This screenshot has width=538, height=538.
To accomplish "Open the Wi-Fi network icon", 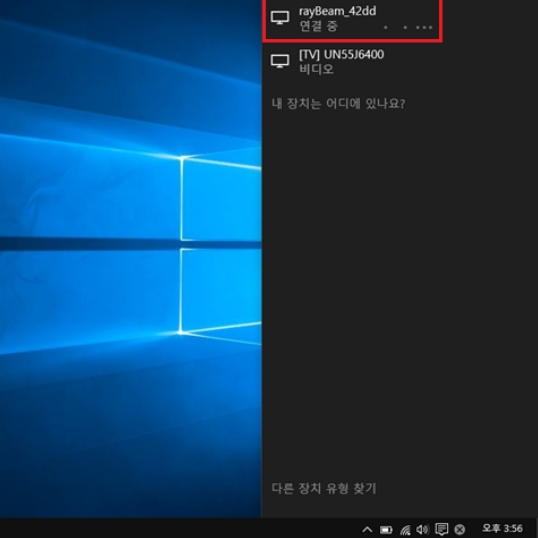I will [405, 530].
